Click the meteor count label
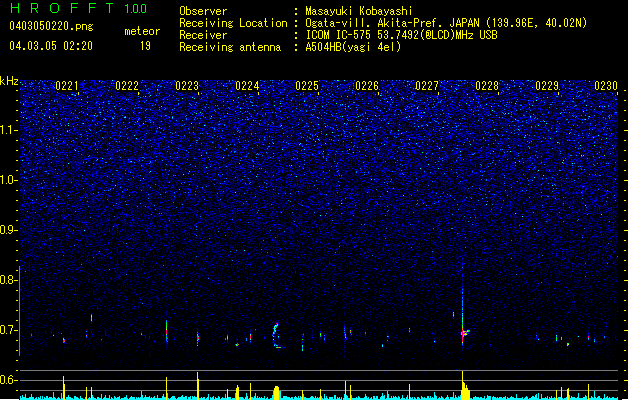This screenshot has height=400, width=629. coord(142,31)
